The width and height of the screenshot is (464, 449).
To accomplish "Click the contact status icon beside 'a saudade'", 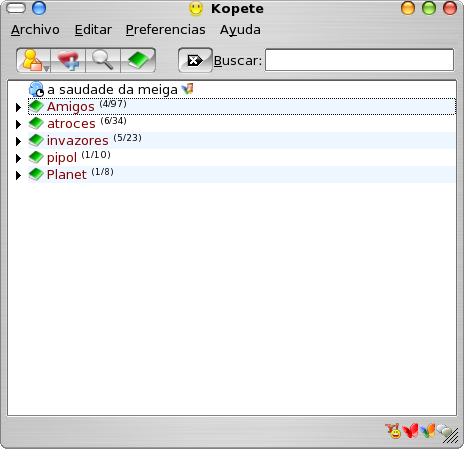I will pos(36,89).
